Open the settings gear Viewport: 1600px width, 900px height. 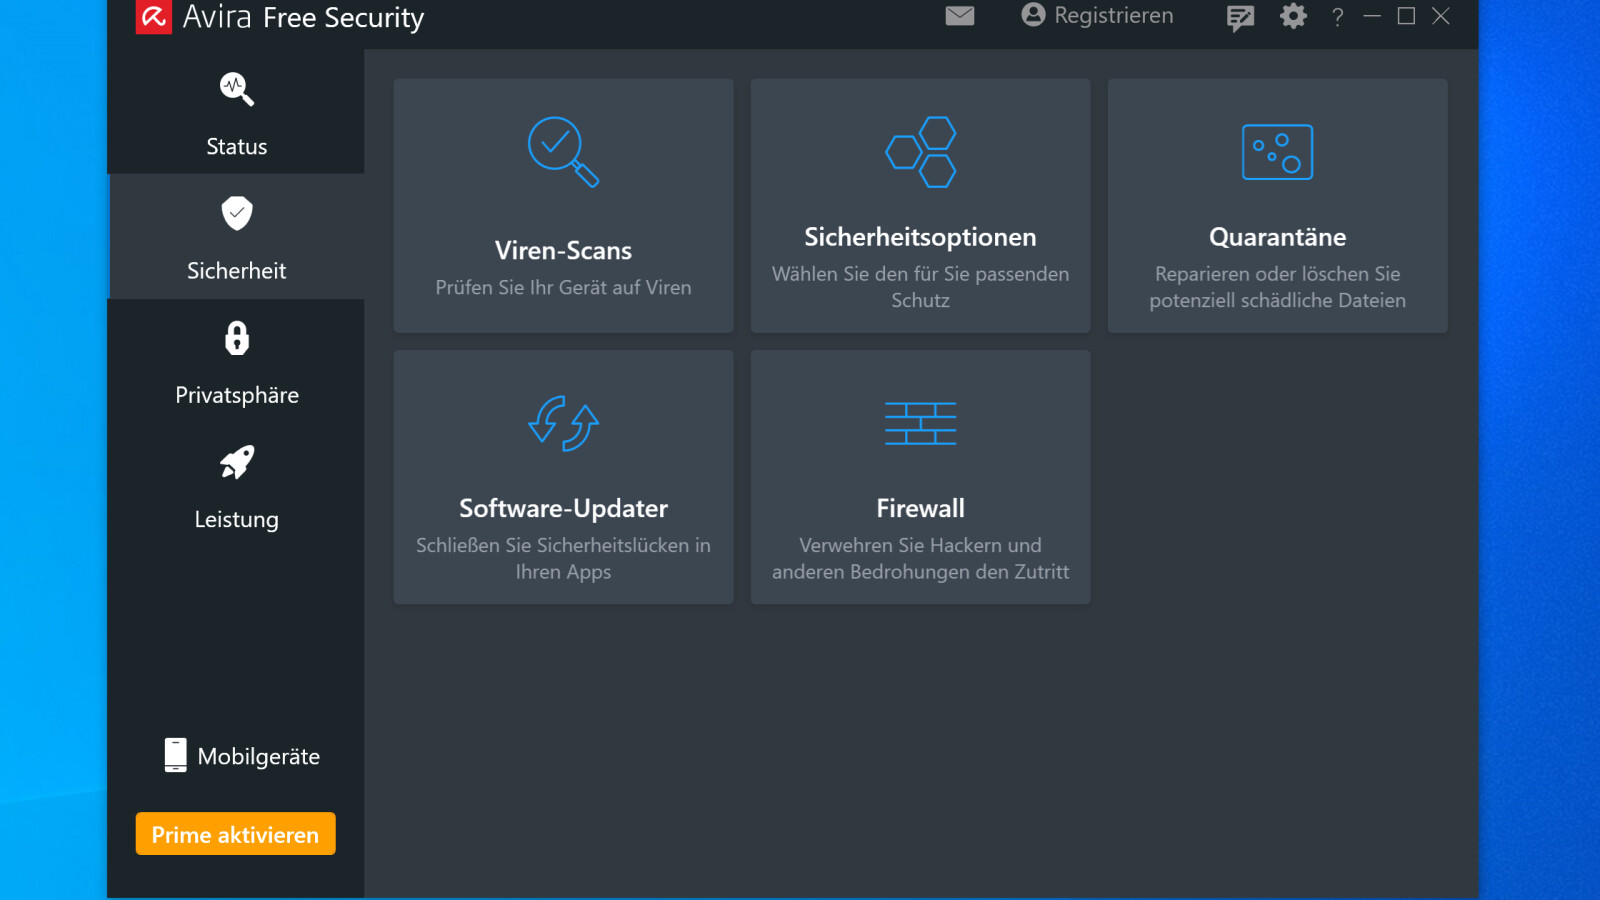pos(1292,16)
